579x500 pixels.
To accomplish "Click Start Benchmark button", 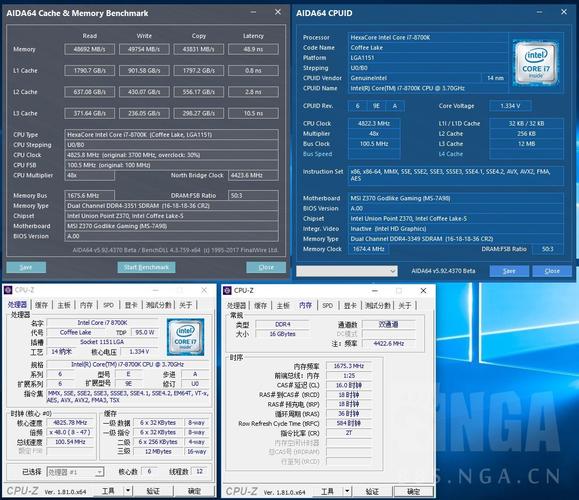I will coord(146,267).
